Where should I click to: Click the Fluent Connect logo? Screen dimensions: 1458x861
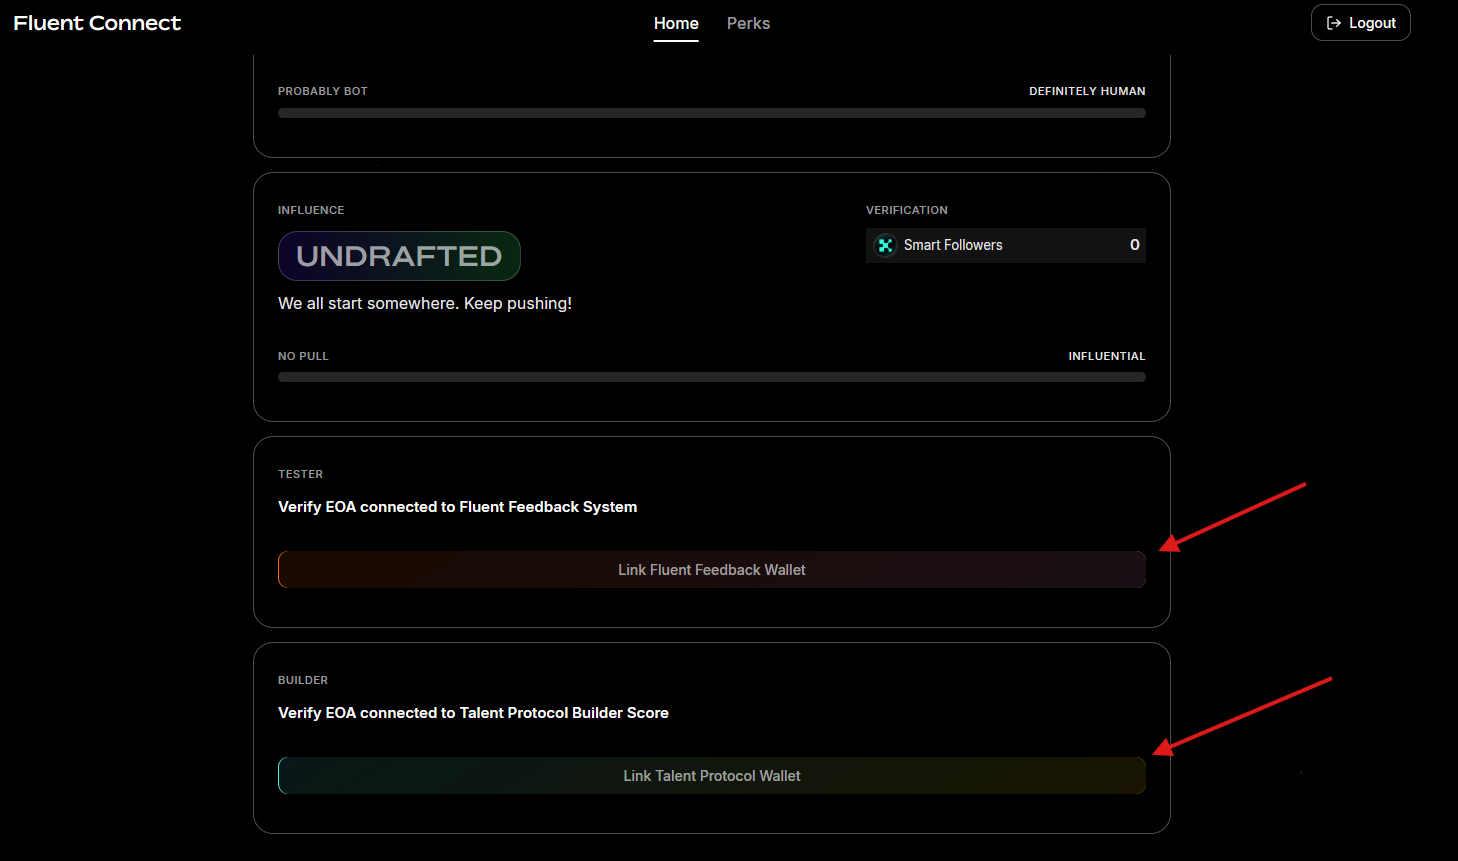click(97, 23)
